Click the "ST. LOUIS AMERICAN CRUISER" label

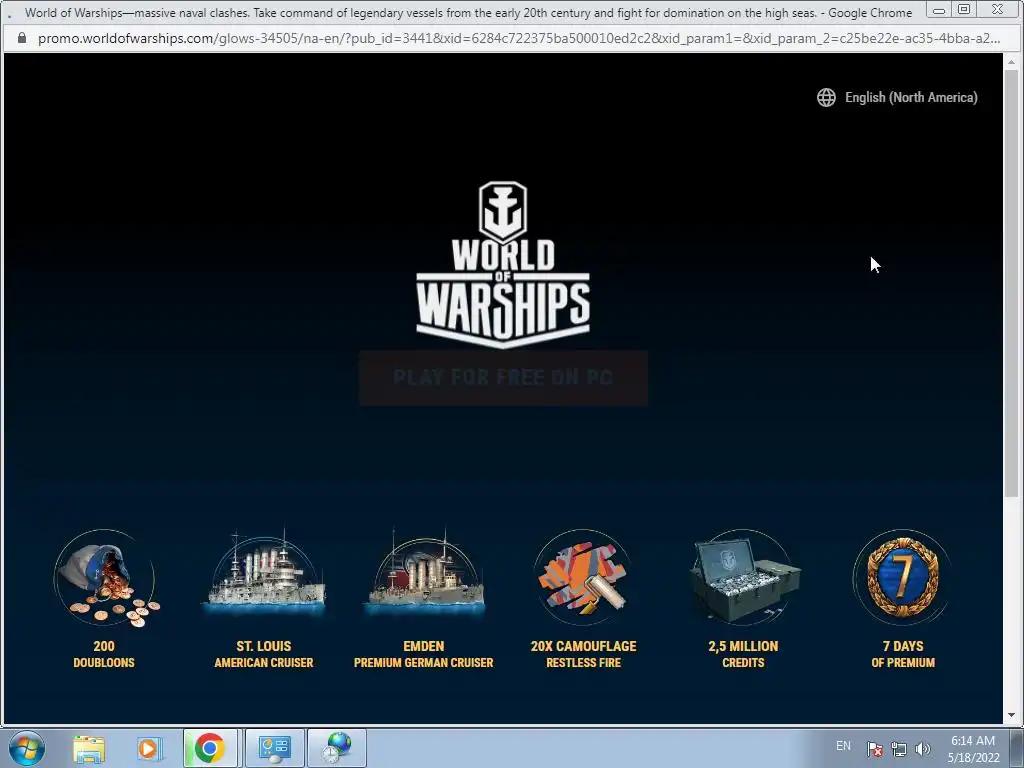pyautogui.click(x=264, y=654)
